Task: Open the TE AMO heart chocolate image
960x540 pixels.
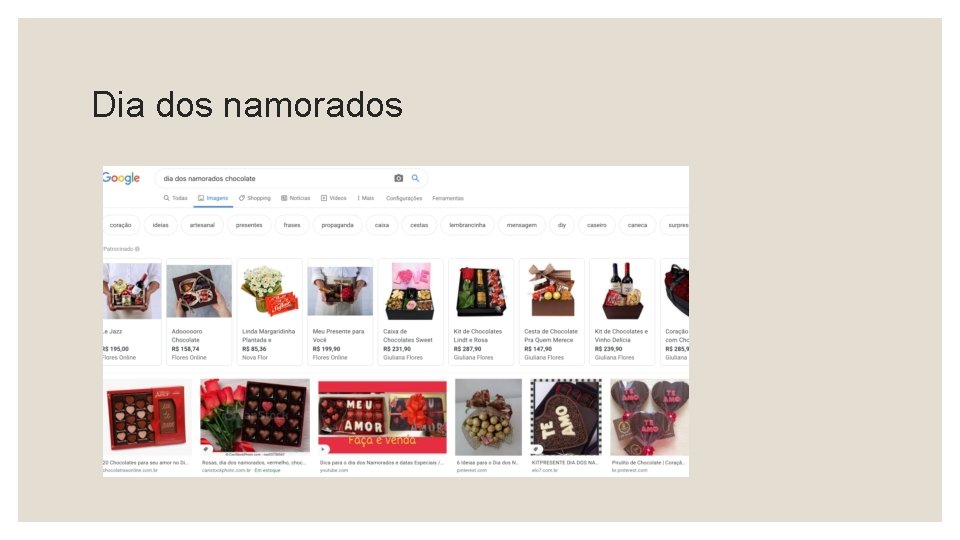Action: point(566,417)
